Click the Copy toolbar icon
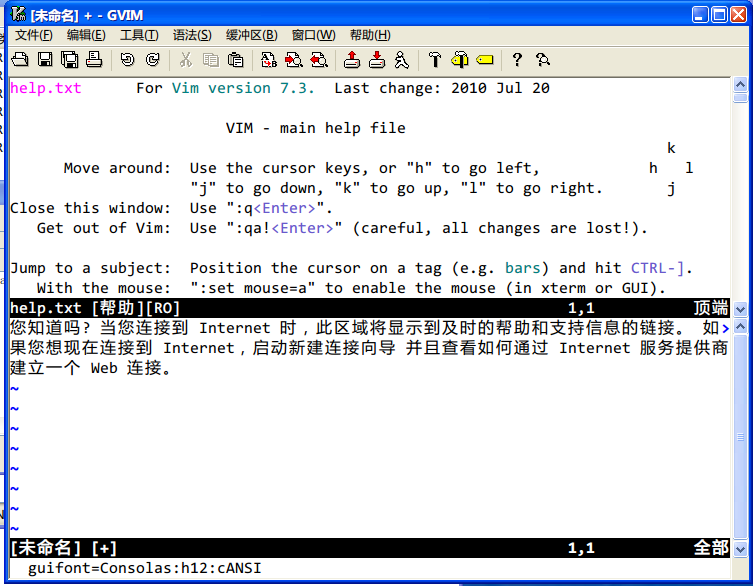The width and height of the screenshot is (753, 586). coord(210,60)
